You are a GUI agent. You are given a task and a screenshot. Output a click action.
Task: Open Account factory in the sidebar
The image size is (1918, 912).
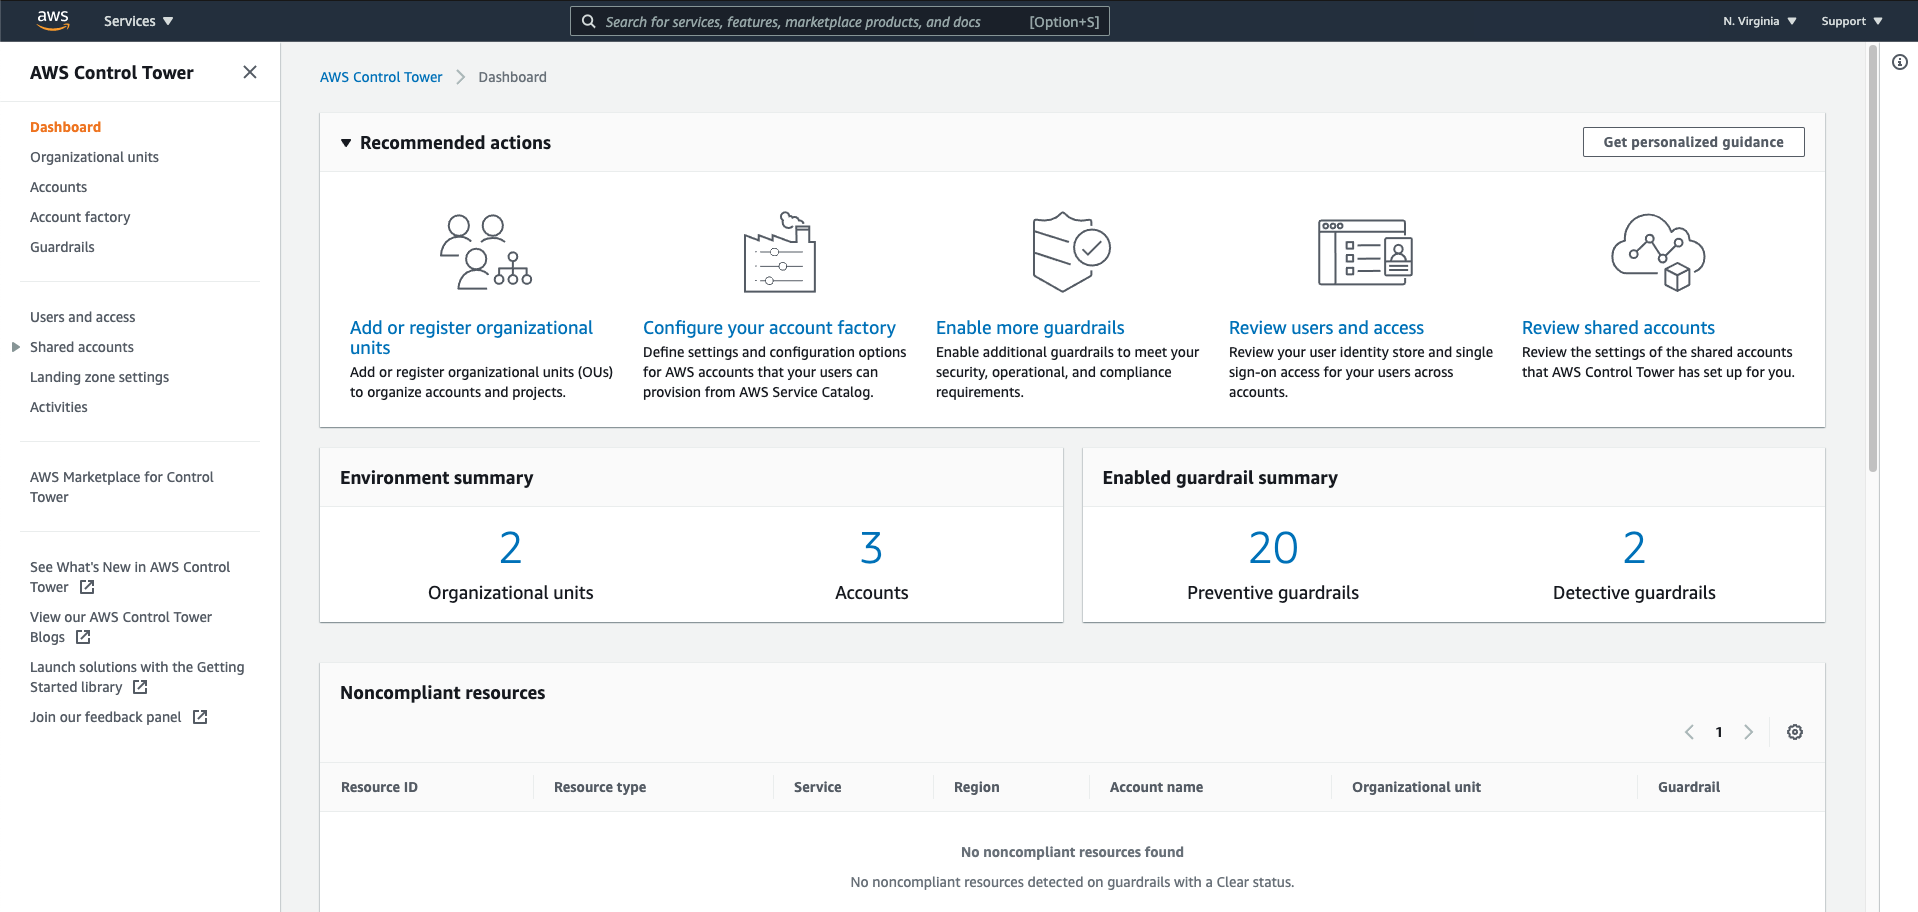80,217
